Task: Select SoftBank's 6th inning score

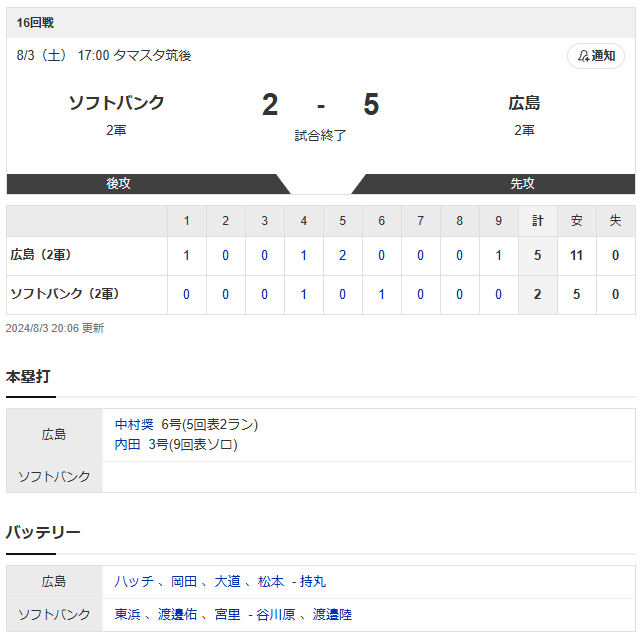Action: 381,294
